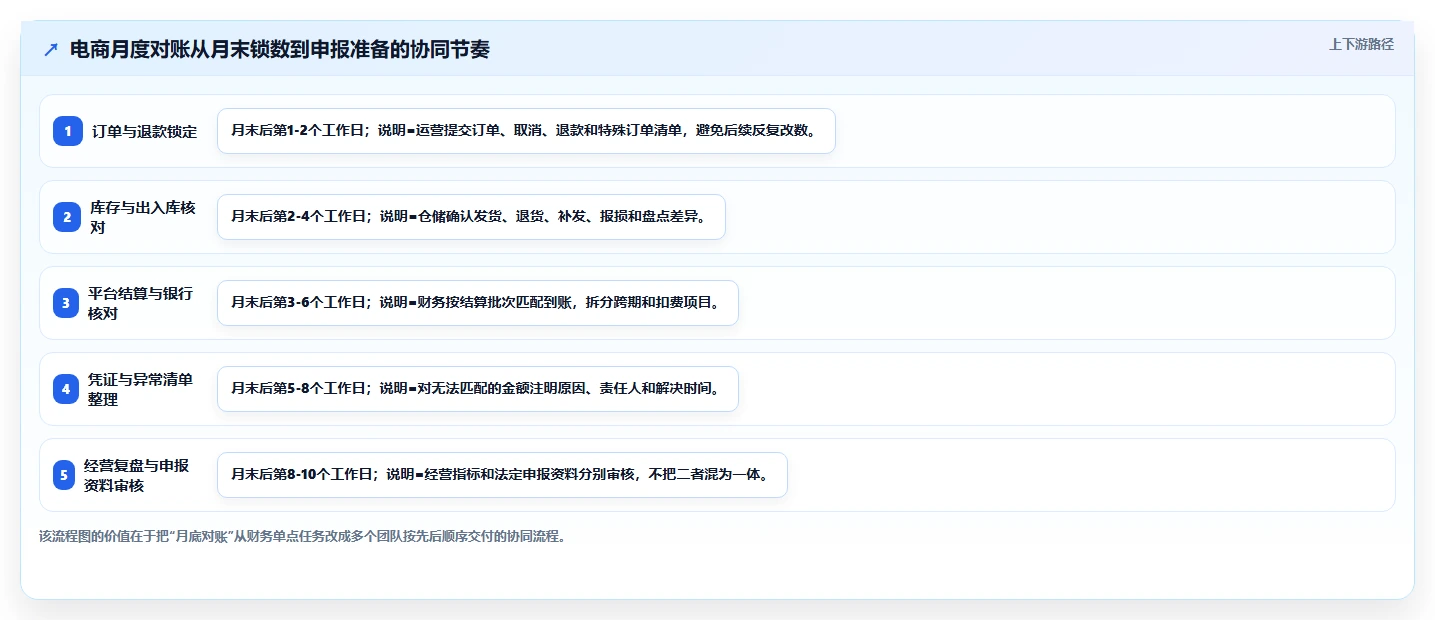Image resolution: width=1435 pixels, height=620 pixels.
Task: Click the 月末后第2-4个工作日 description box
Action: point(471,217)
